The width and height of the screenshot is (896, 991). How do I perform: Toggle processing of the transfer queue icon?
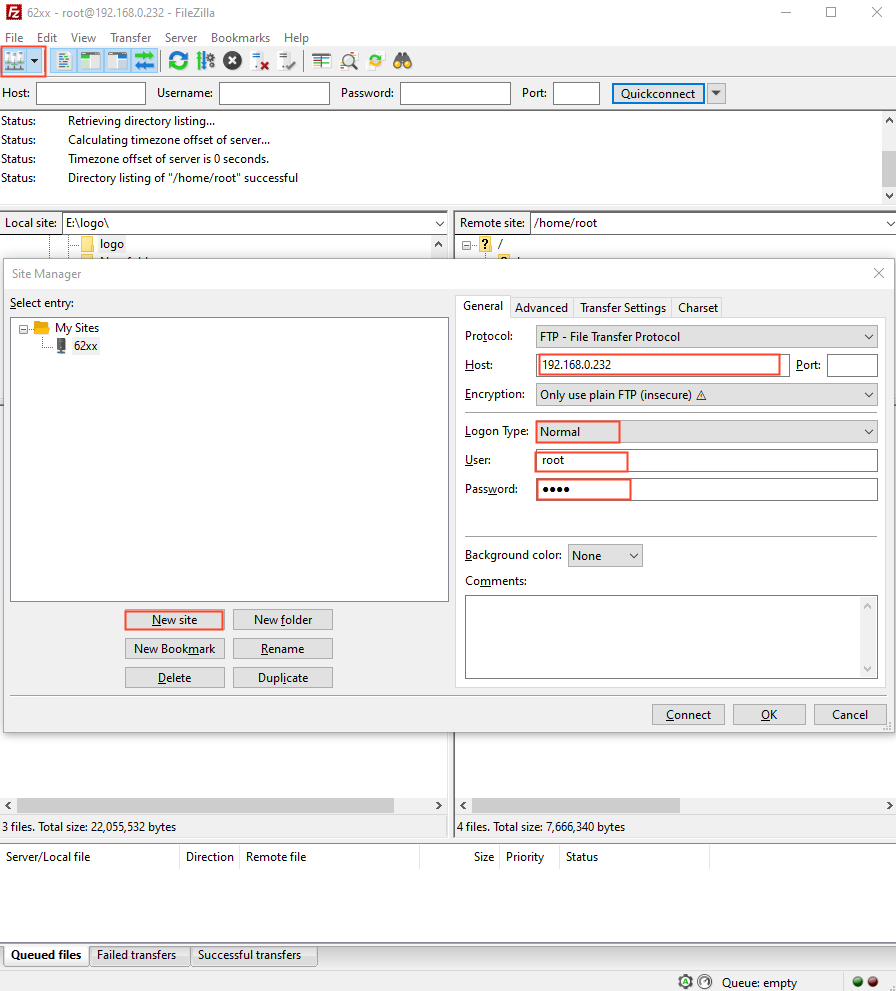tap(205, 61)
